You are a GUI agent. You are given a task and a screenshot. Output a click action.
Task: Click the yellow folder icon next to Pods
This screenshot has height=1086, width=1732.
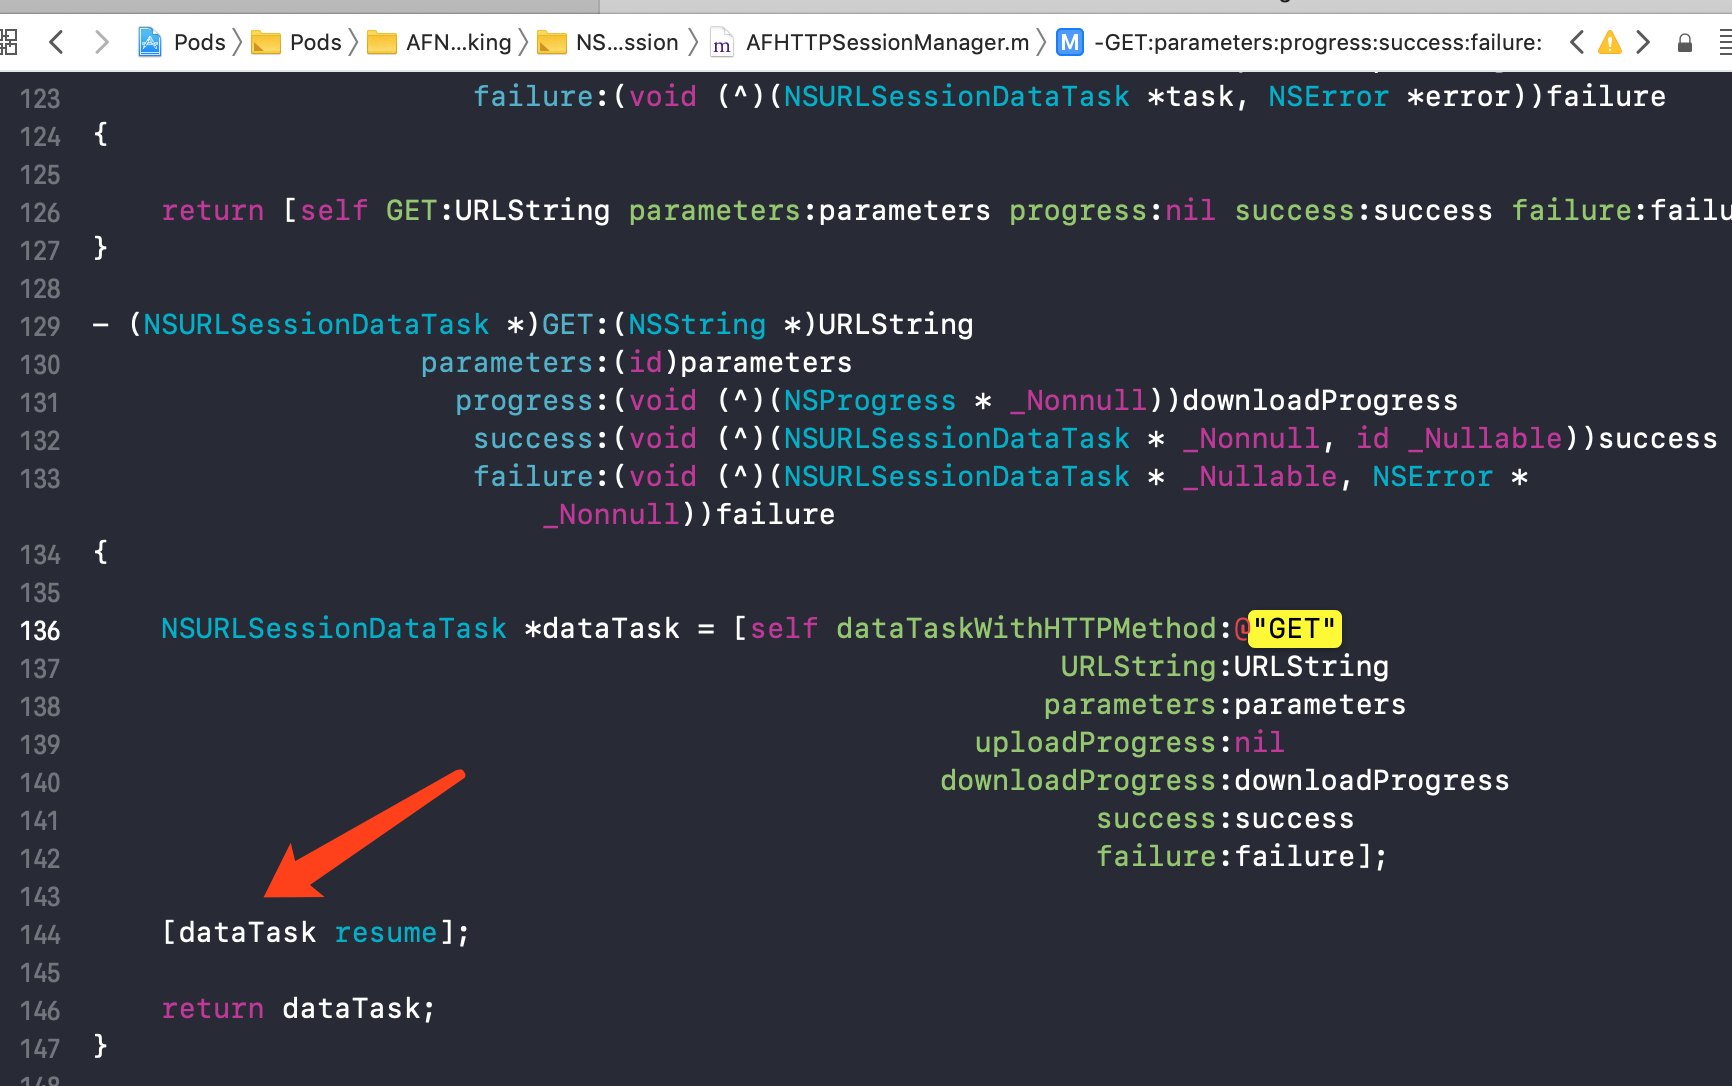pos(265,42)
